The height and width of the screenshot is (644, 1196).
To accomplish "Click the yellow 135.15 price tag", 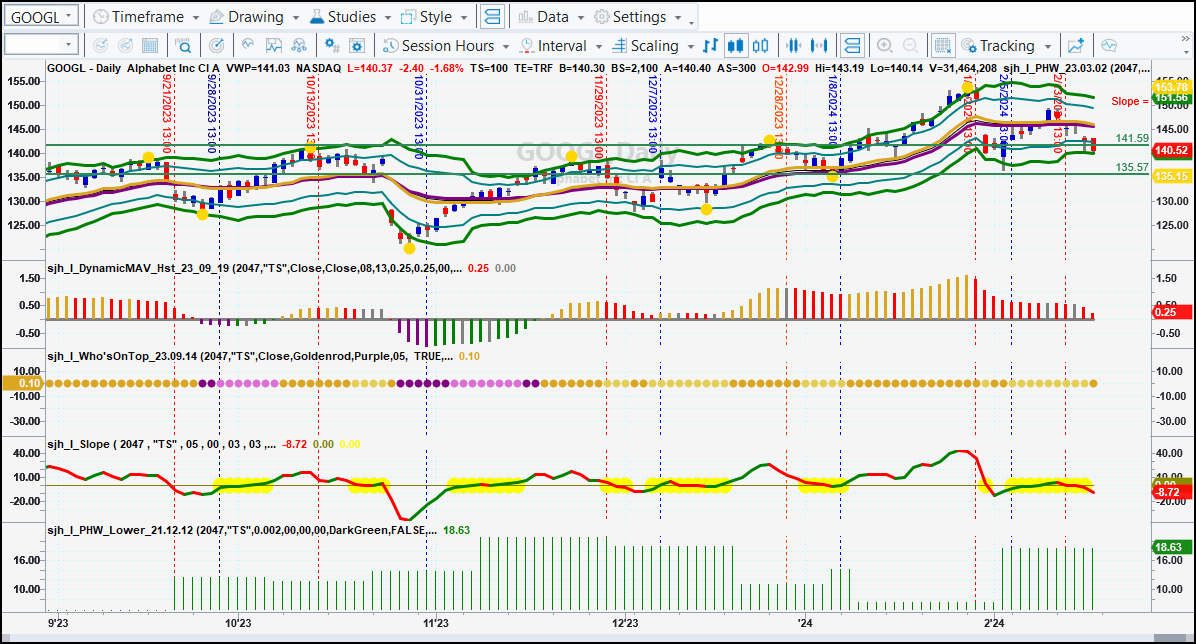I will coord(1172,176).
